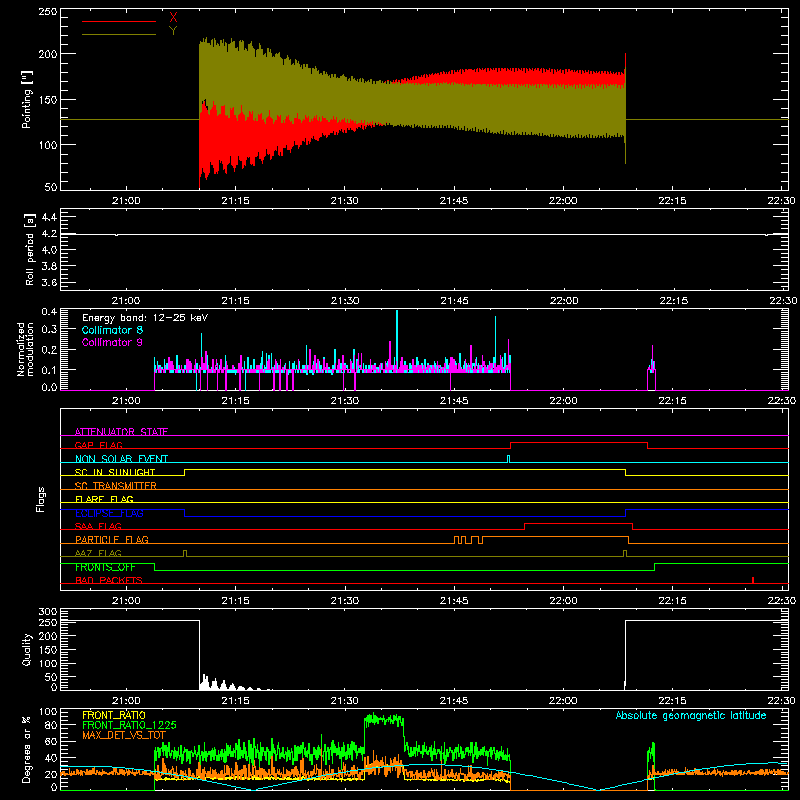
Task: Click the 'Quality' axis label
Action: pyautogui.click(x=27, y=649)
